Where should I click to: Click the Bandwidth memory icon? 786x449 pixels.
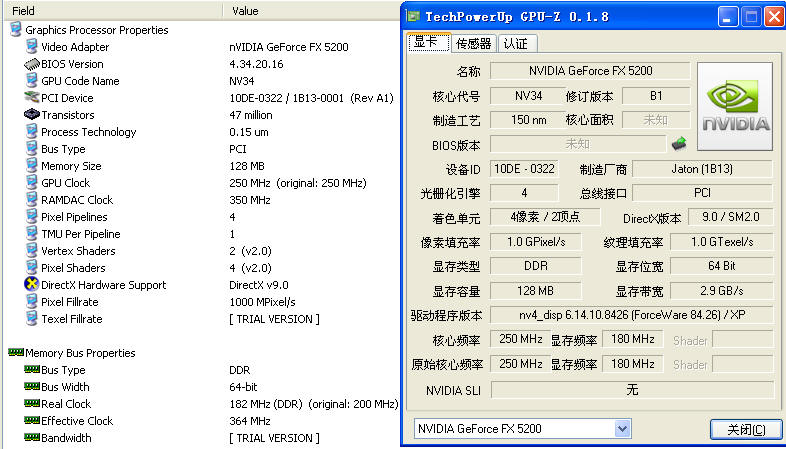pyautogui.click(x=32, y=438)
